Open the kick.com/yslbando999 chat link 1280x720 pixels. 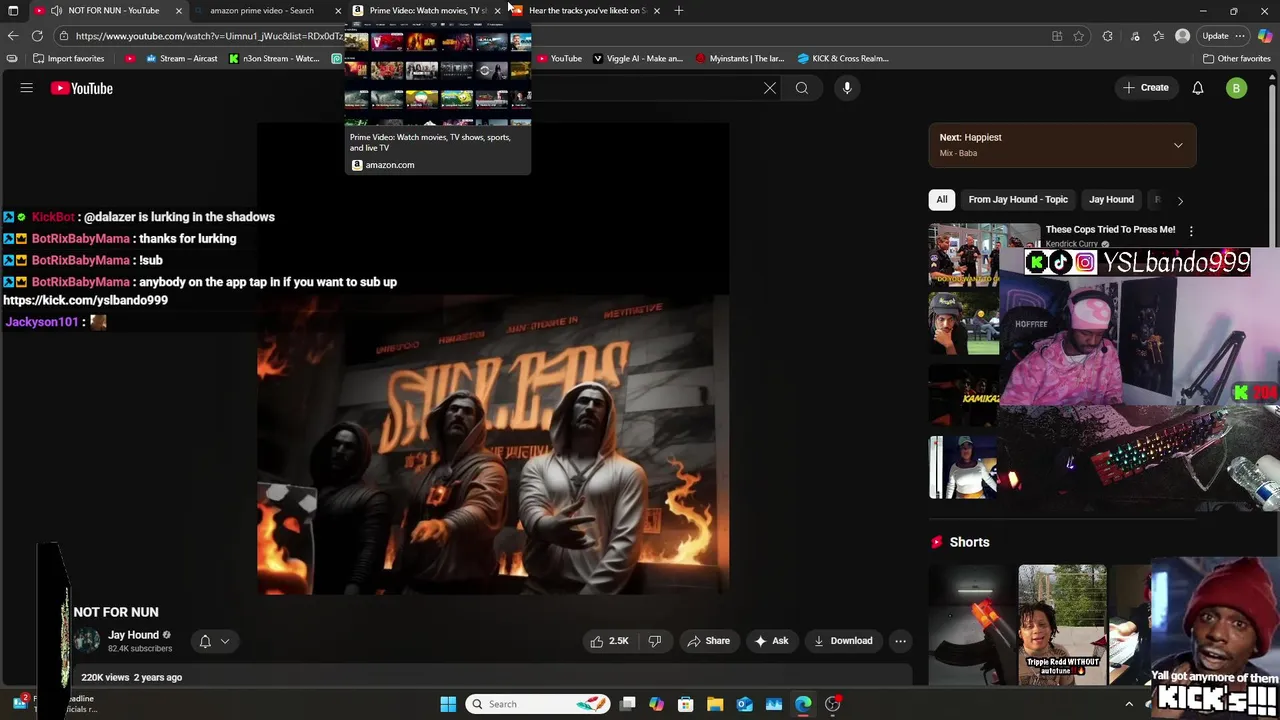point(85,300)
